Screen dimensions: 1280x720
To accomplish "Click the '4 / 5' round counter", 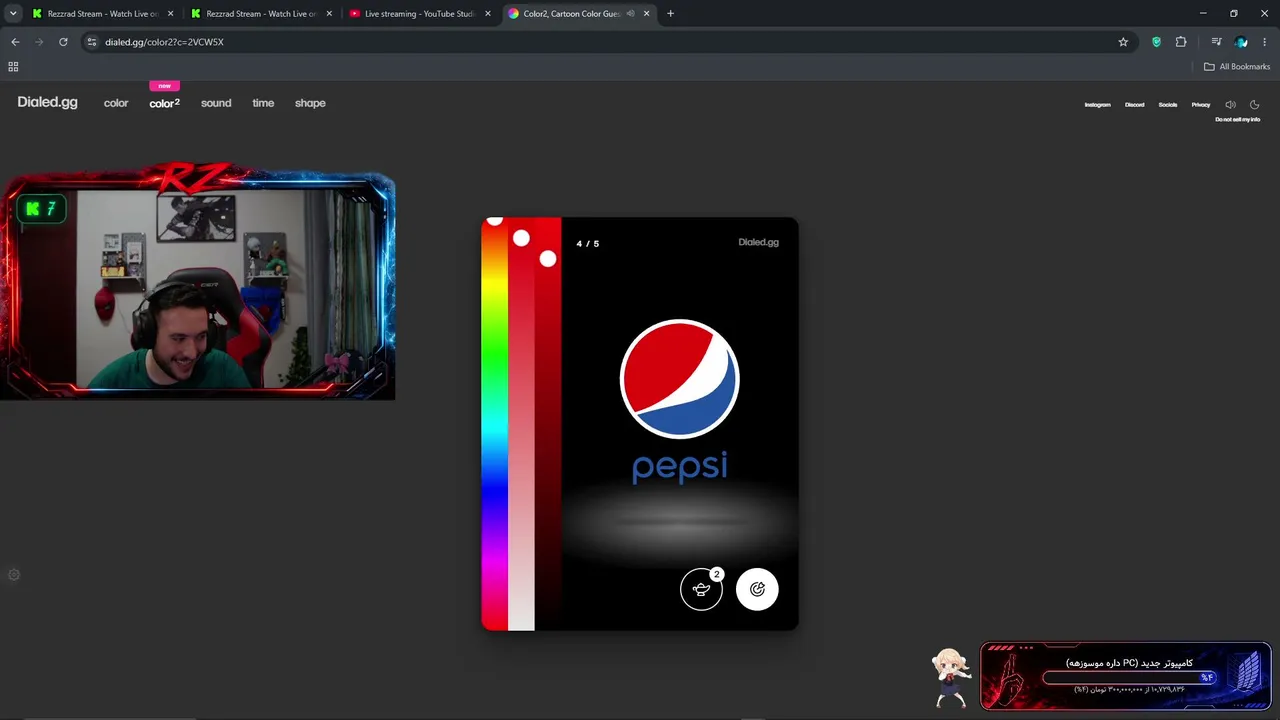I will (588, 244).
